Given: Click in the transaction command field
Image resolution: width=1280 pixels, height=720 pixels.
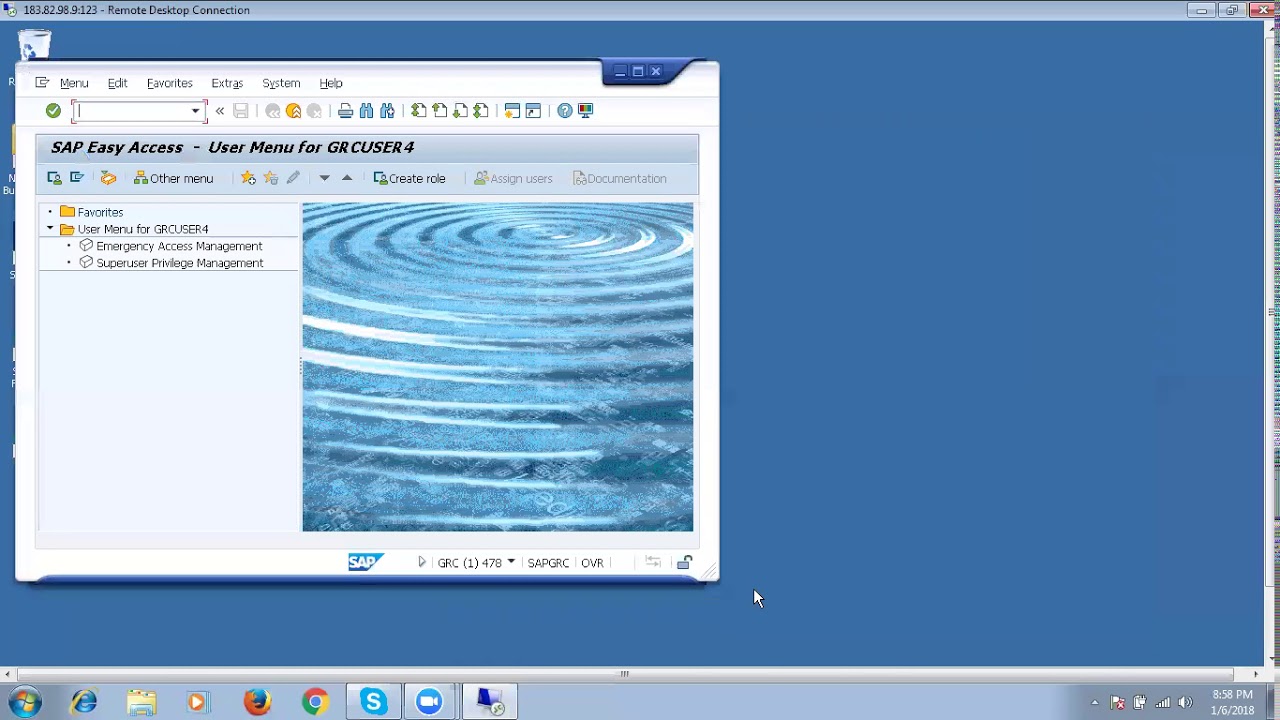Looking at the screenshot, I should pos(131,111).
